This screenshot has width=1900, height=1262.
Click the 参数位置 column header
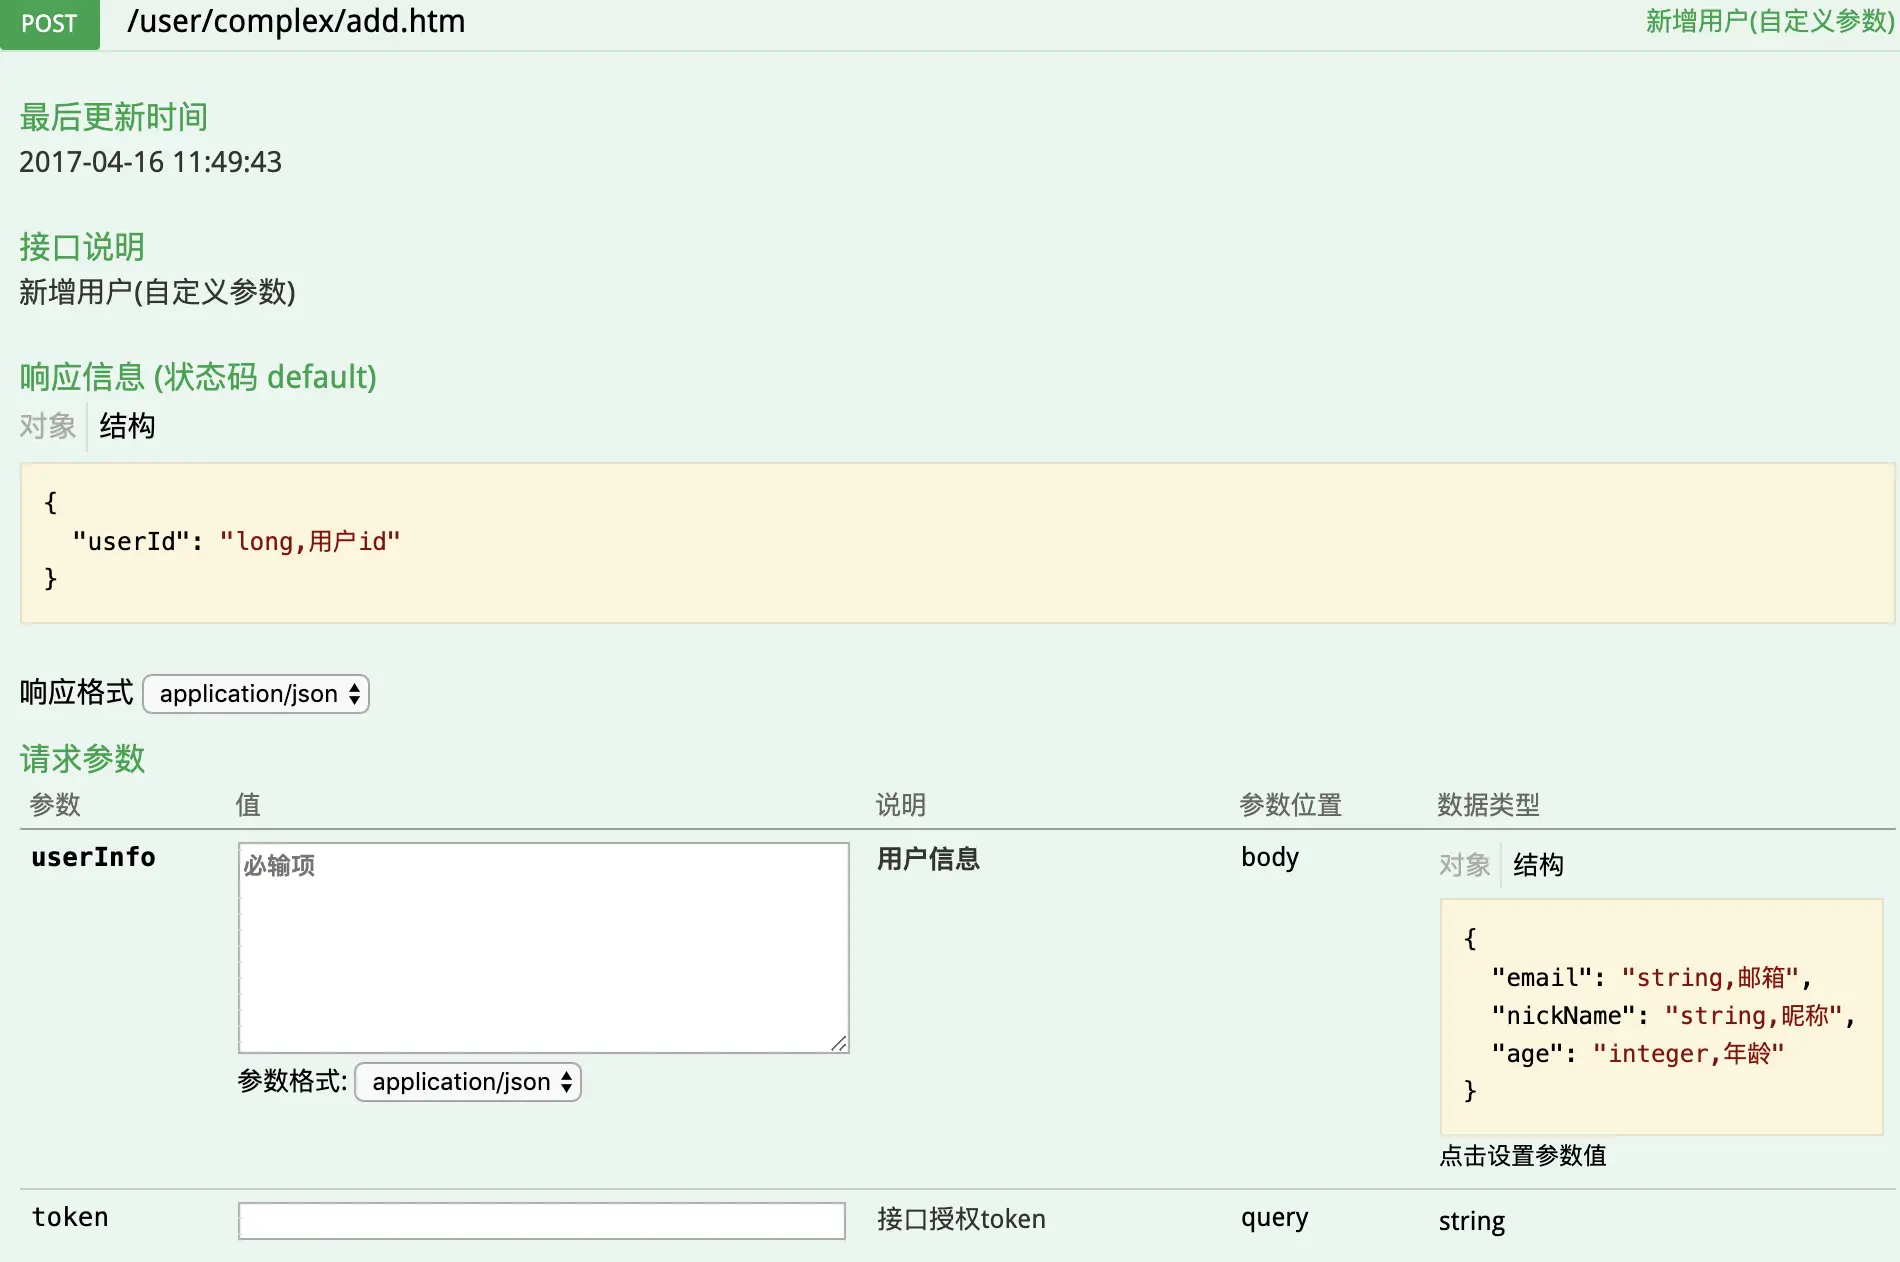click(1291, 805)
